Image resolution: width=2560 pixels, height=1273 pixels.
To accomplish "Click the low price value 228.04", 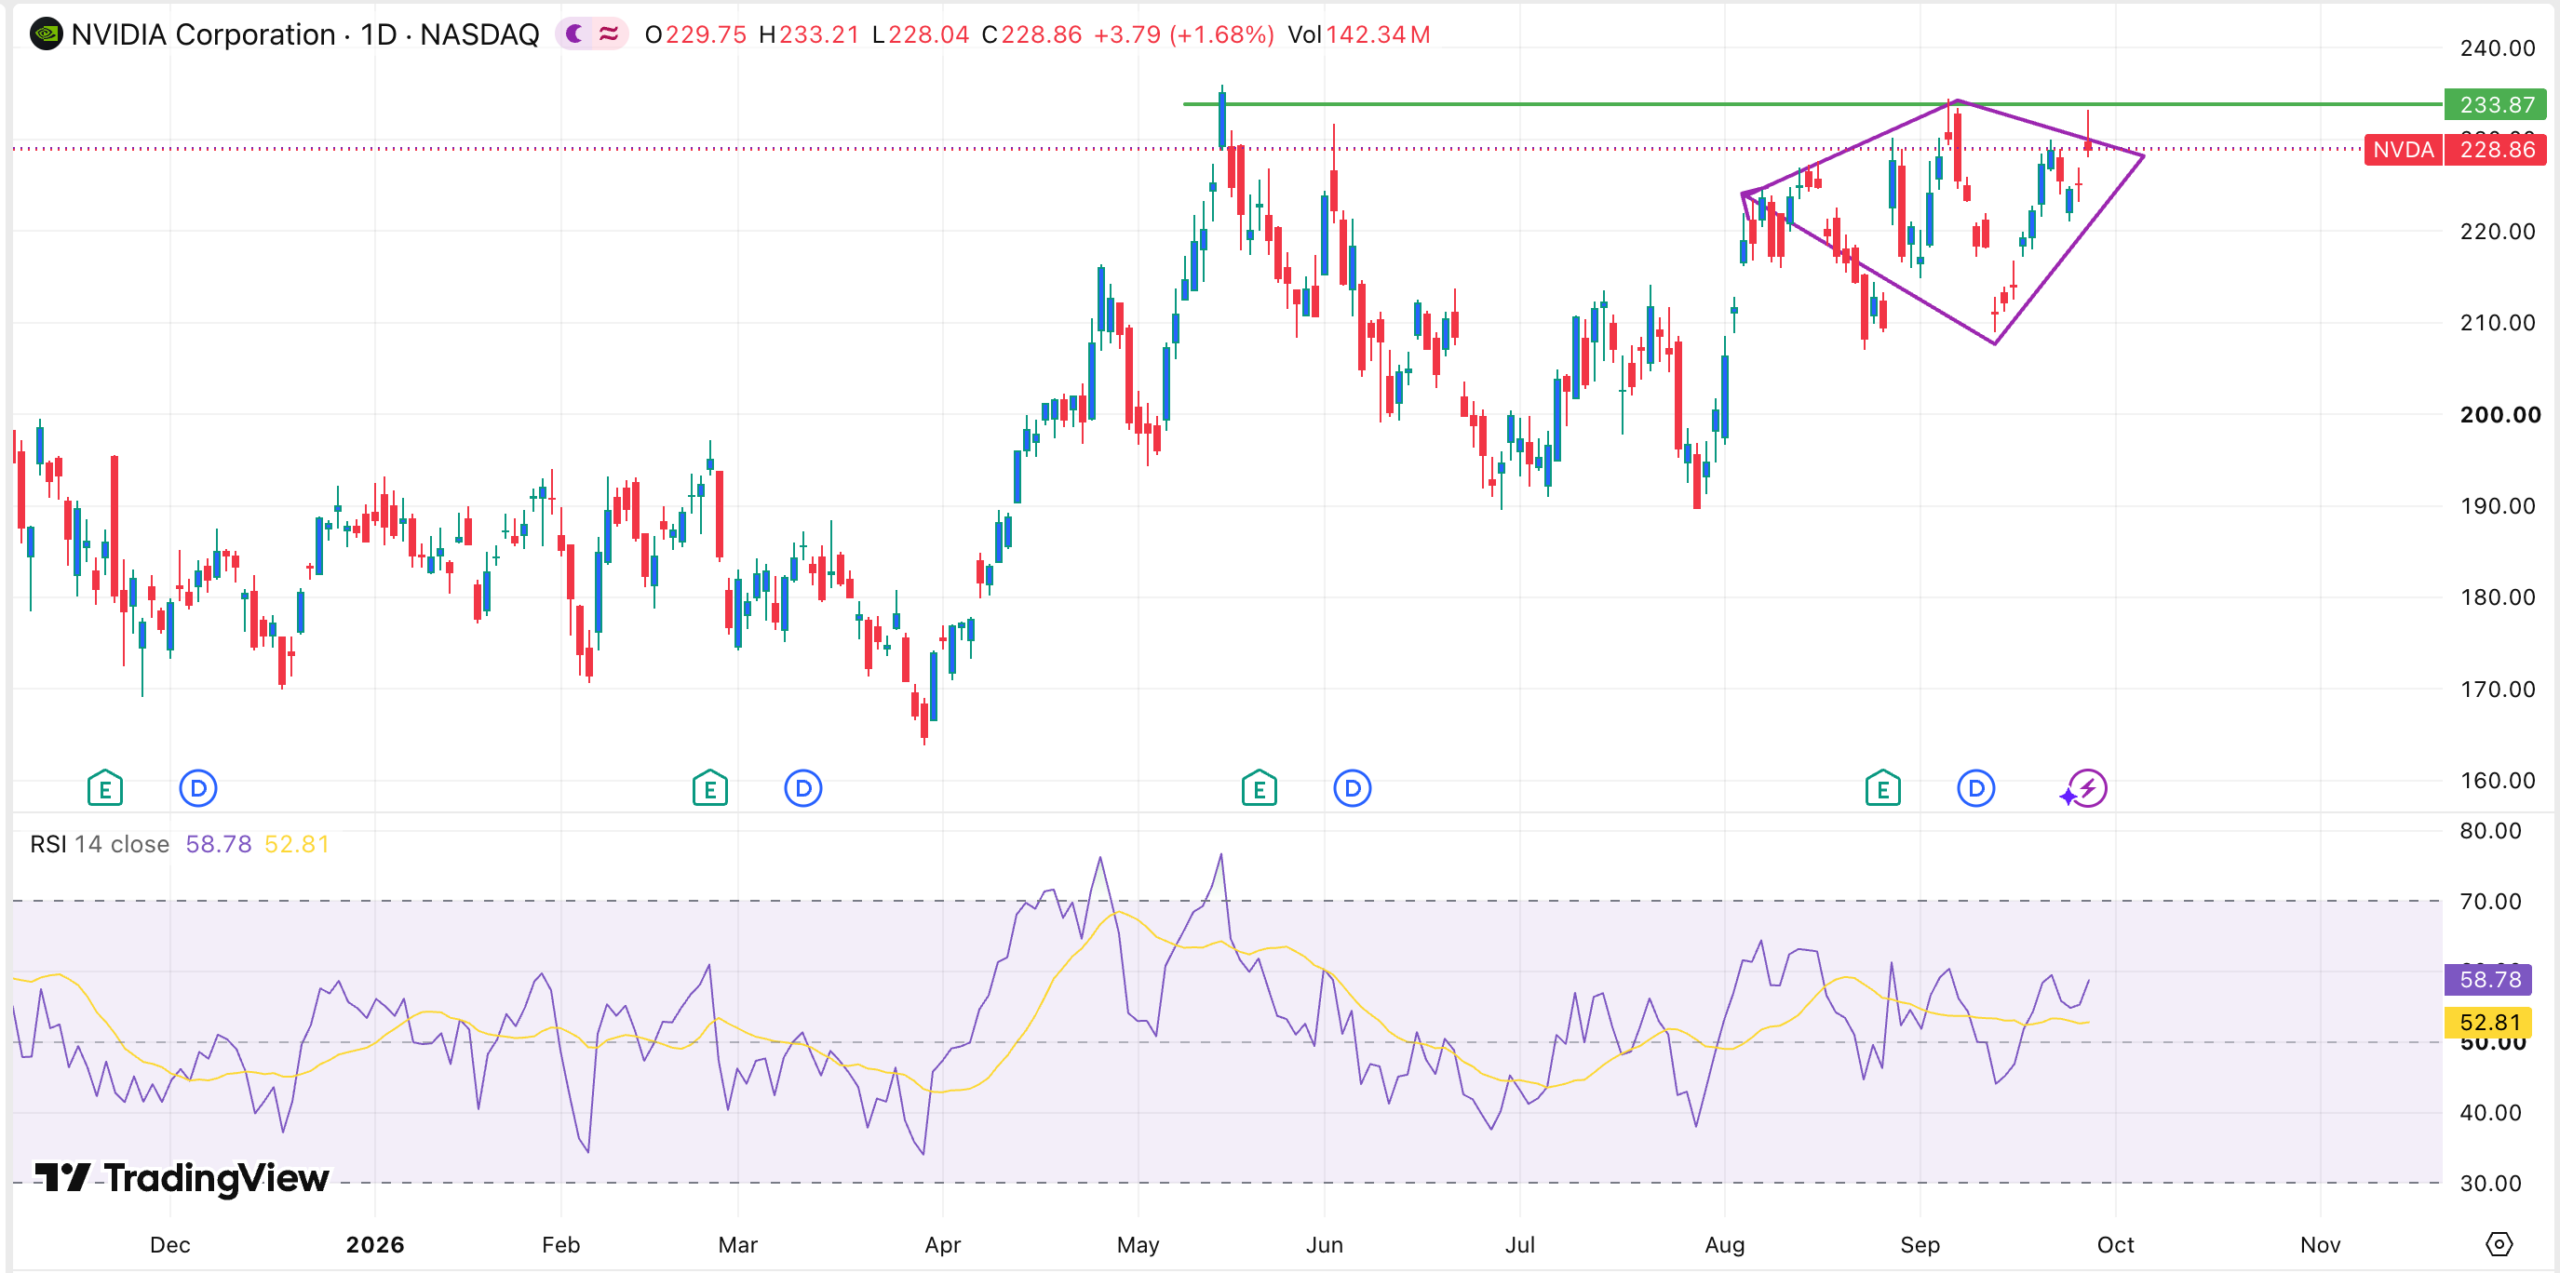I will 929,35.
